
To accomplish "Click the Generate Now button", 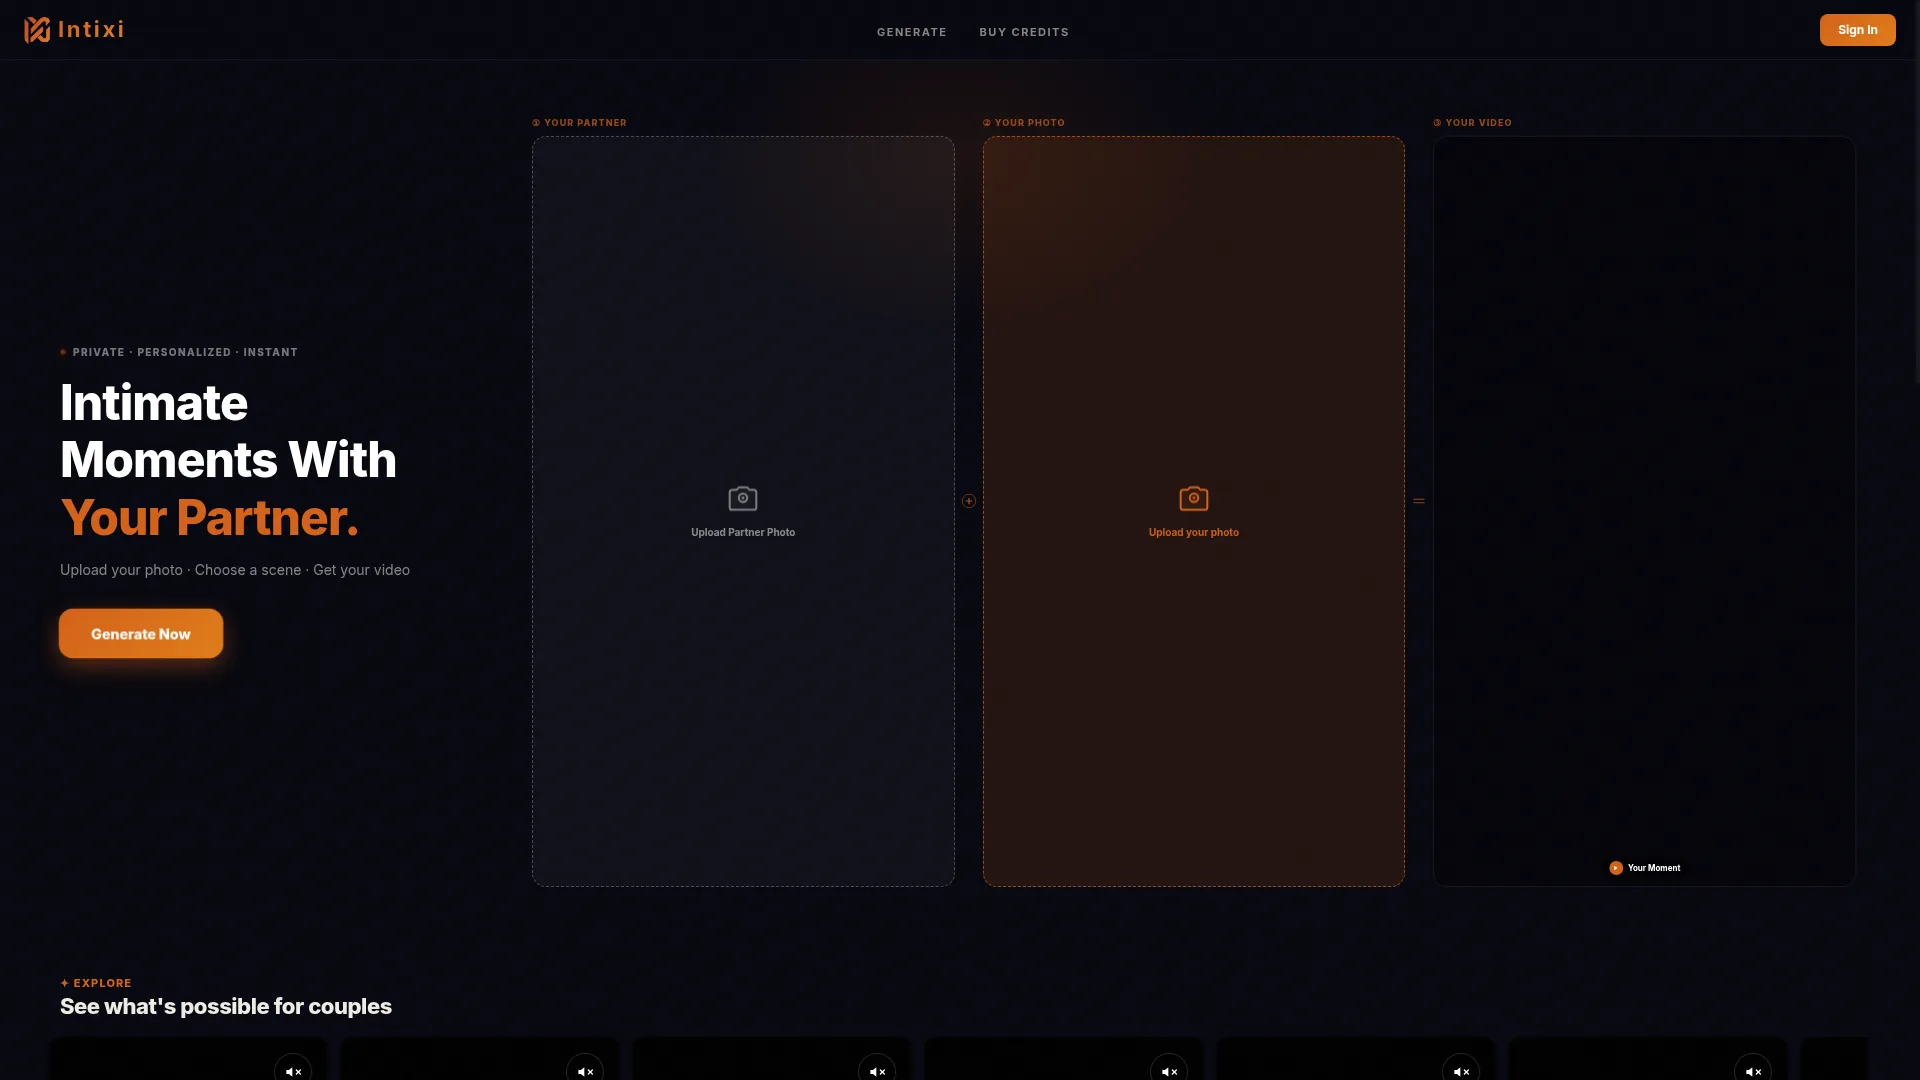I will (141, 634).
